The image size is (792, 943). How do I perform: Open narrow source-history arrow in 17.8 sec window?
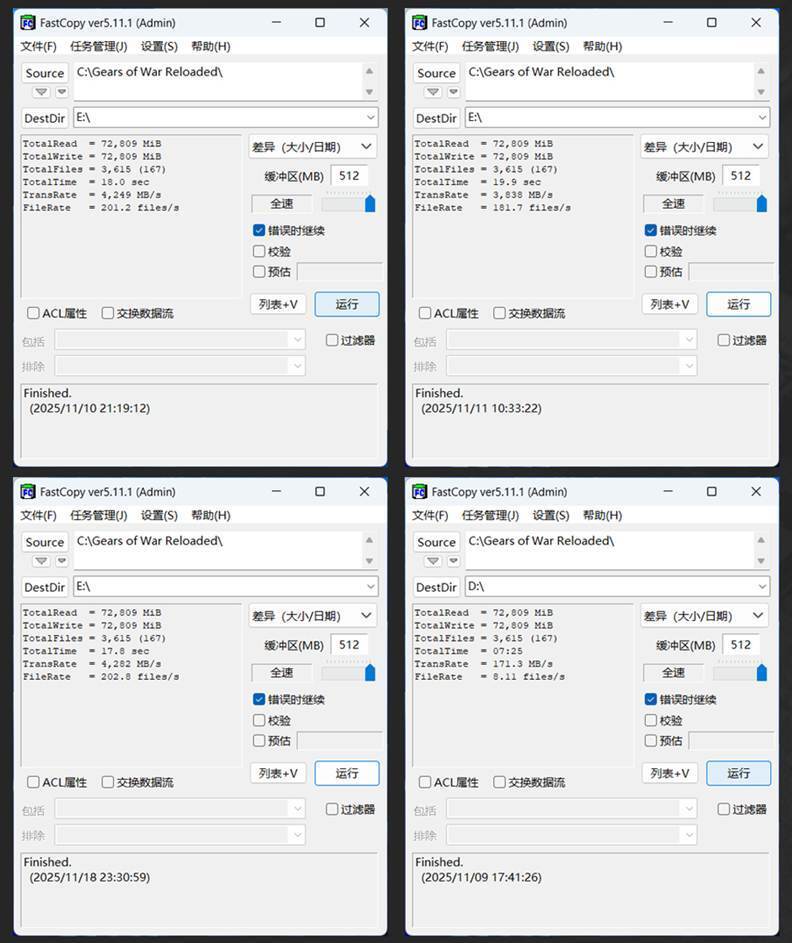(x=62, y=561)
